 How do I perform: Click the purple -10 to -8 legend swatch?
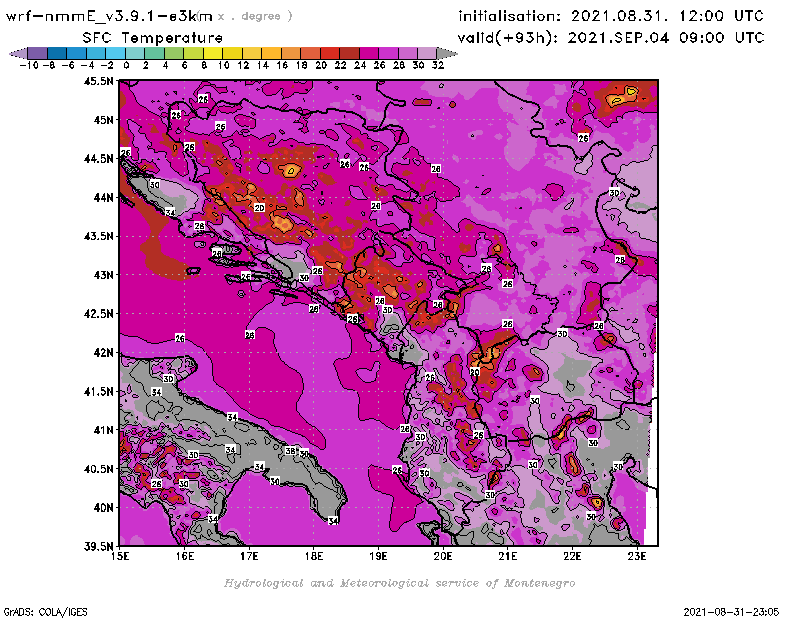[37, 53]
